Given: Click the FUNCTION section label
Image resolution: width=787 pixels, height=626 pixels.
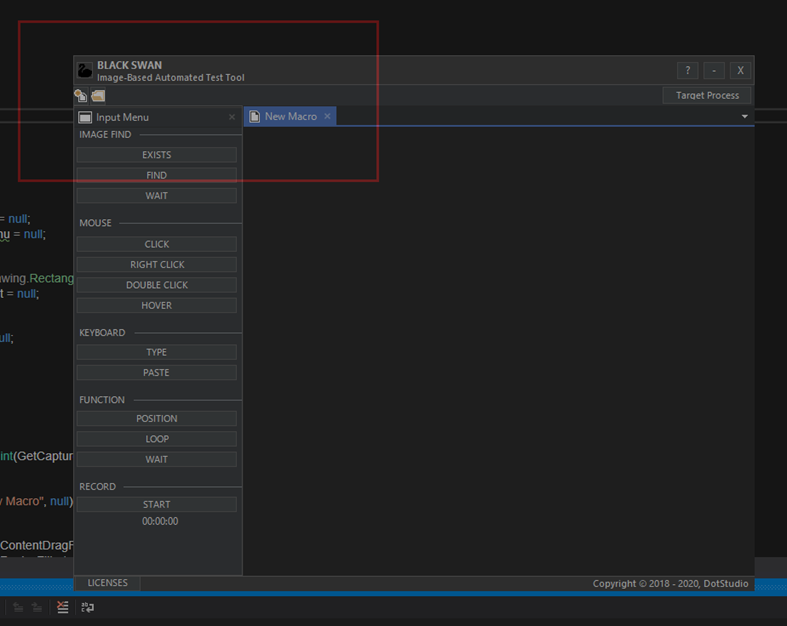Looking at the screenshot, I should click(x=102, y=400).
